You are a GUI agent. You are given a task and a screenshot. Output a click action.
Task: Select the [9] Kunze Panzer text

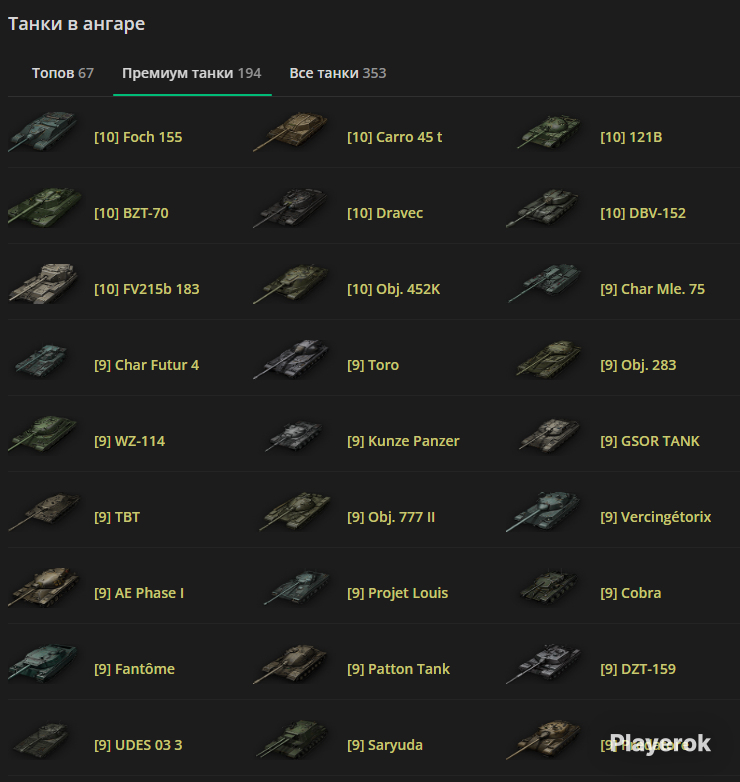[403, 441]
